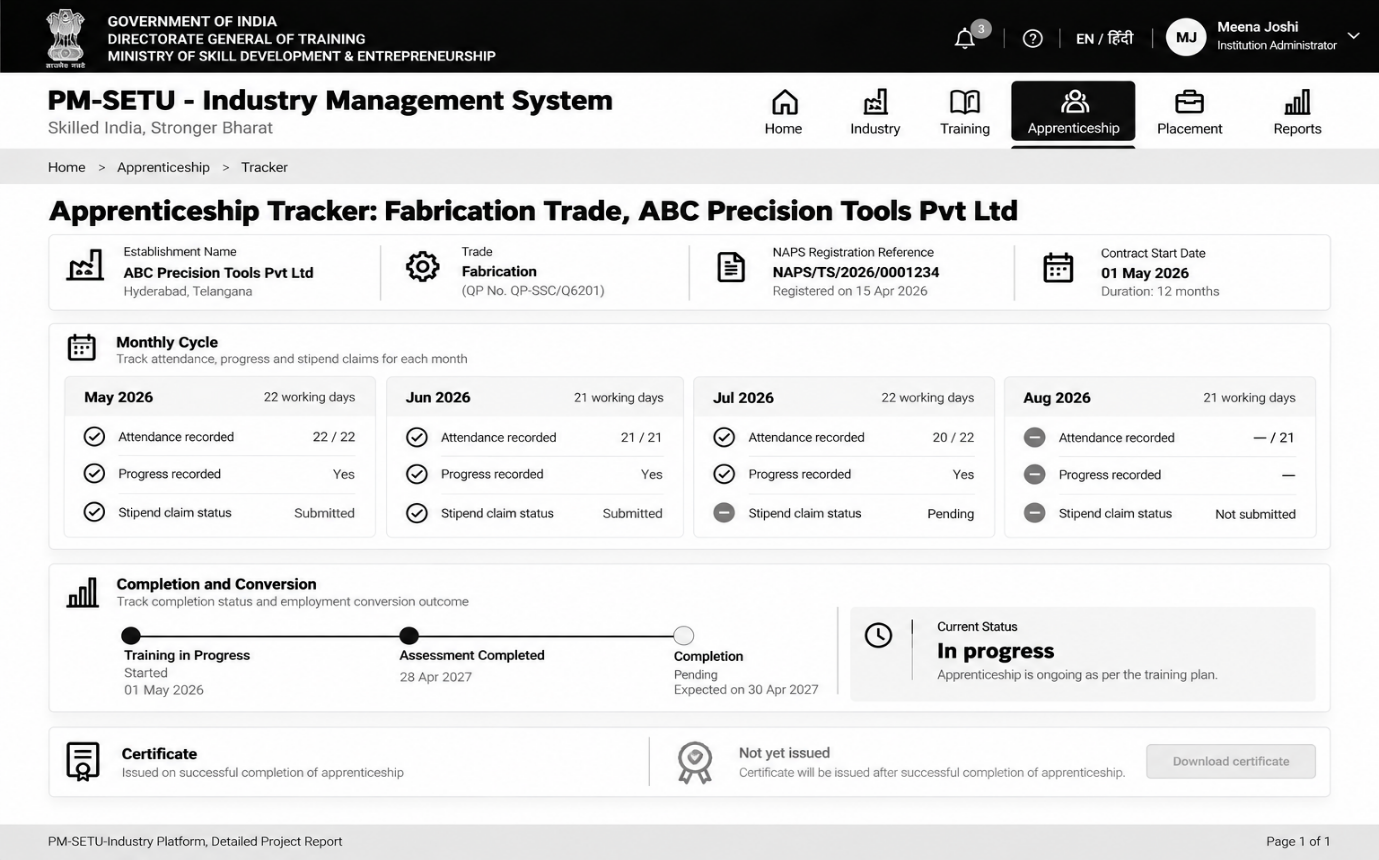Go to the Home nav tab
The height and width of the screenshot is (860, 1379).
pyautogui.click(x=784, y=112)
